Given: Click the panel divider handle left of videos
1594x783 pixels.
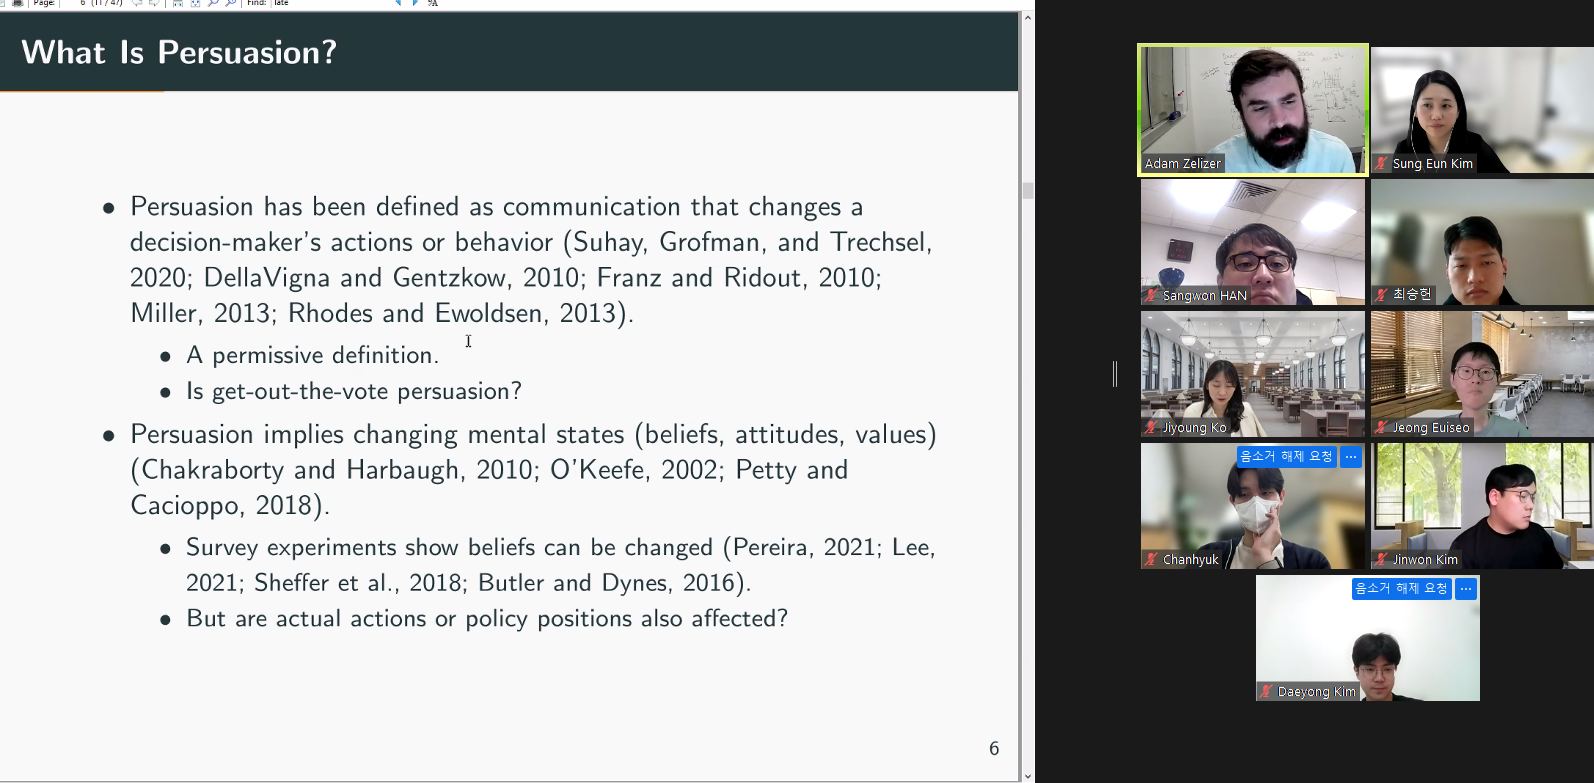Looking at the screenshot, I should click(x=1115, y=374).
